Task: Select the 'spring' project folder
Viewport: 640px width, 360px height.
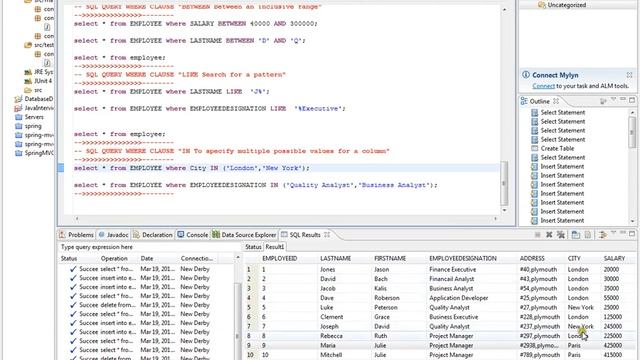Action: click(x=28, y=126)
